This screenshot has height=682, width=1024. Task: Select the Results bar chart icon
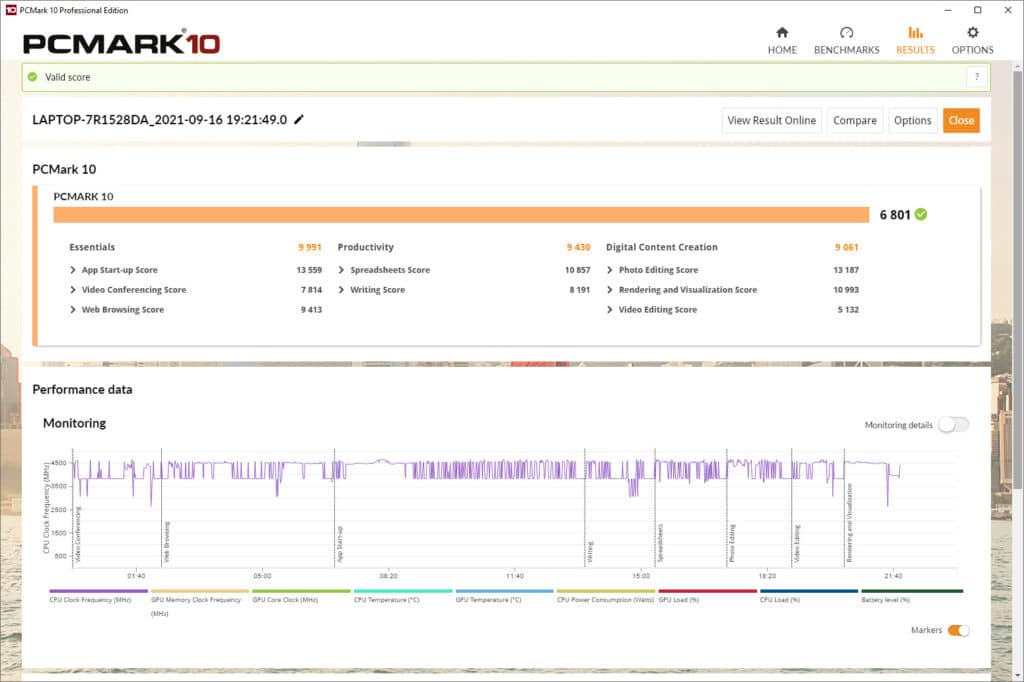(x=915, y=33)
